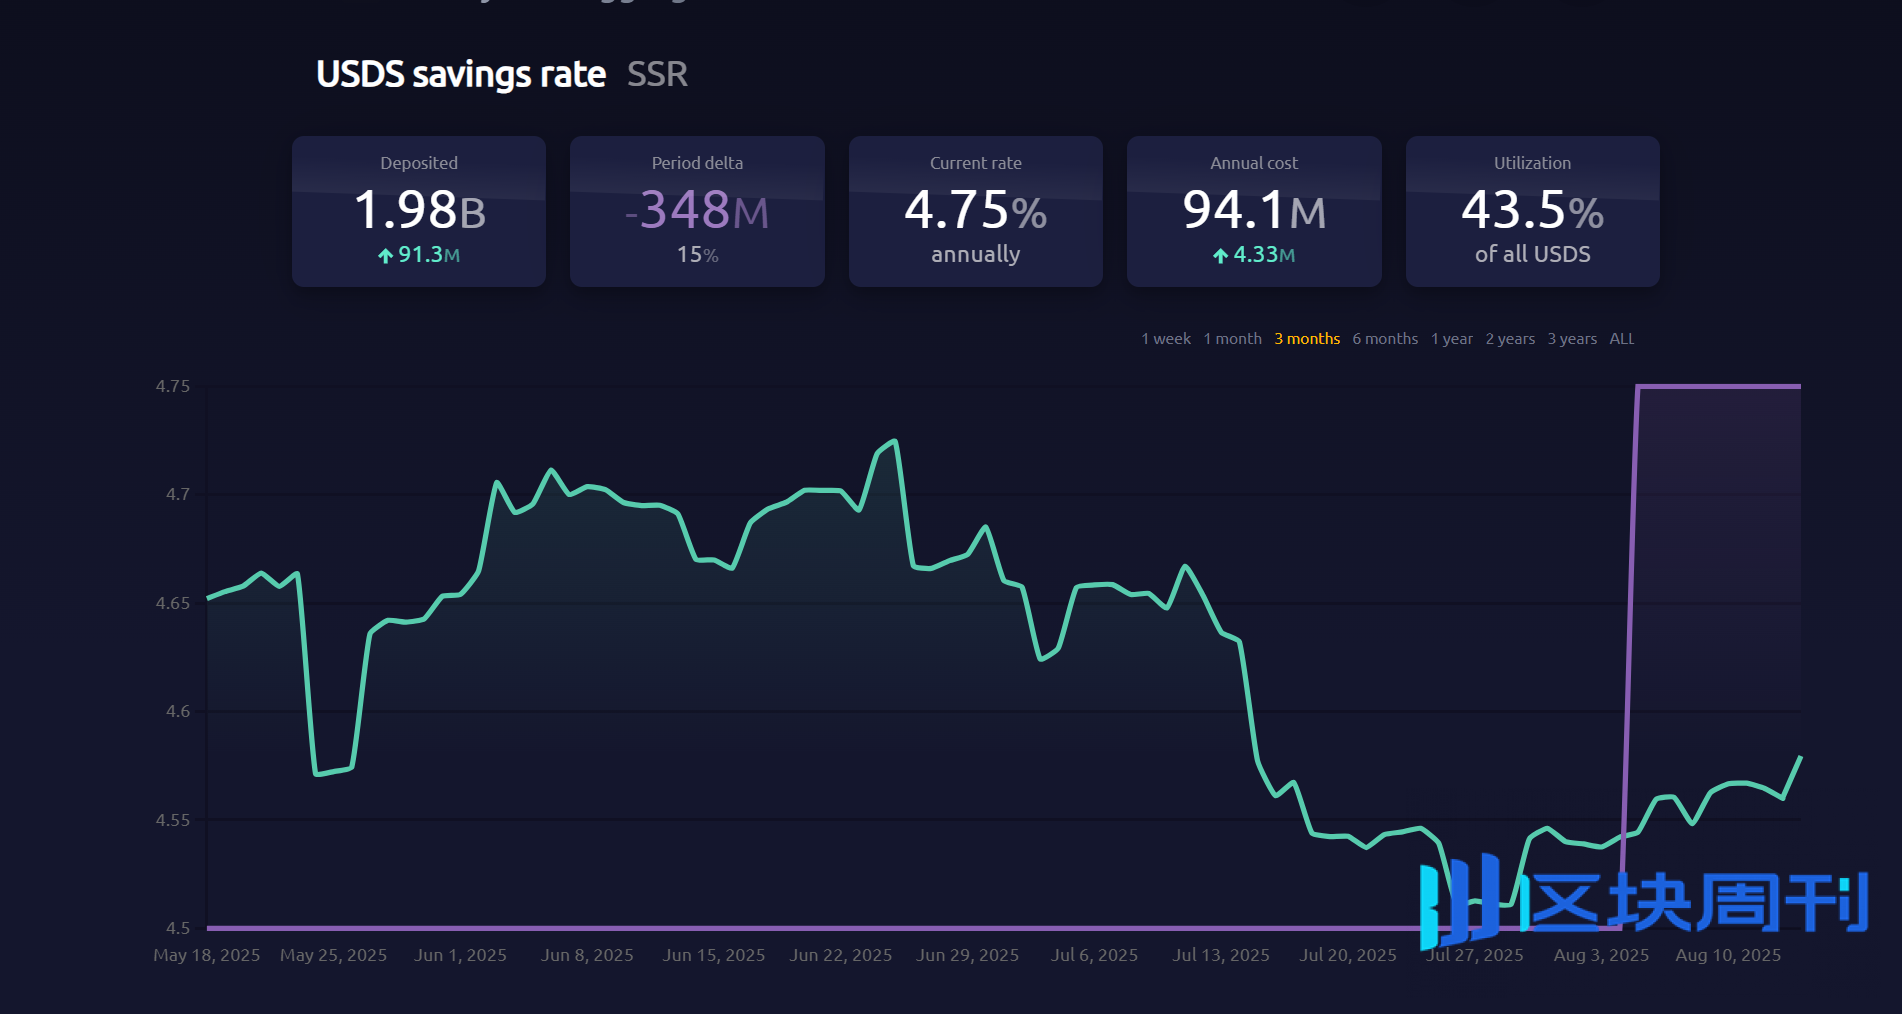Open the Deposited 1.98B stat card
Screen dimensions: 1902x1014
click(x=419, y=211)
